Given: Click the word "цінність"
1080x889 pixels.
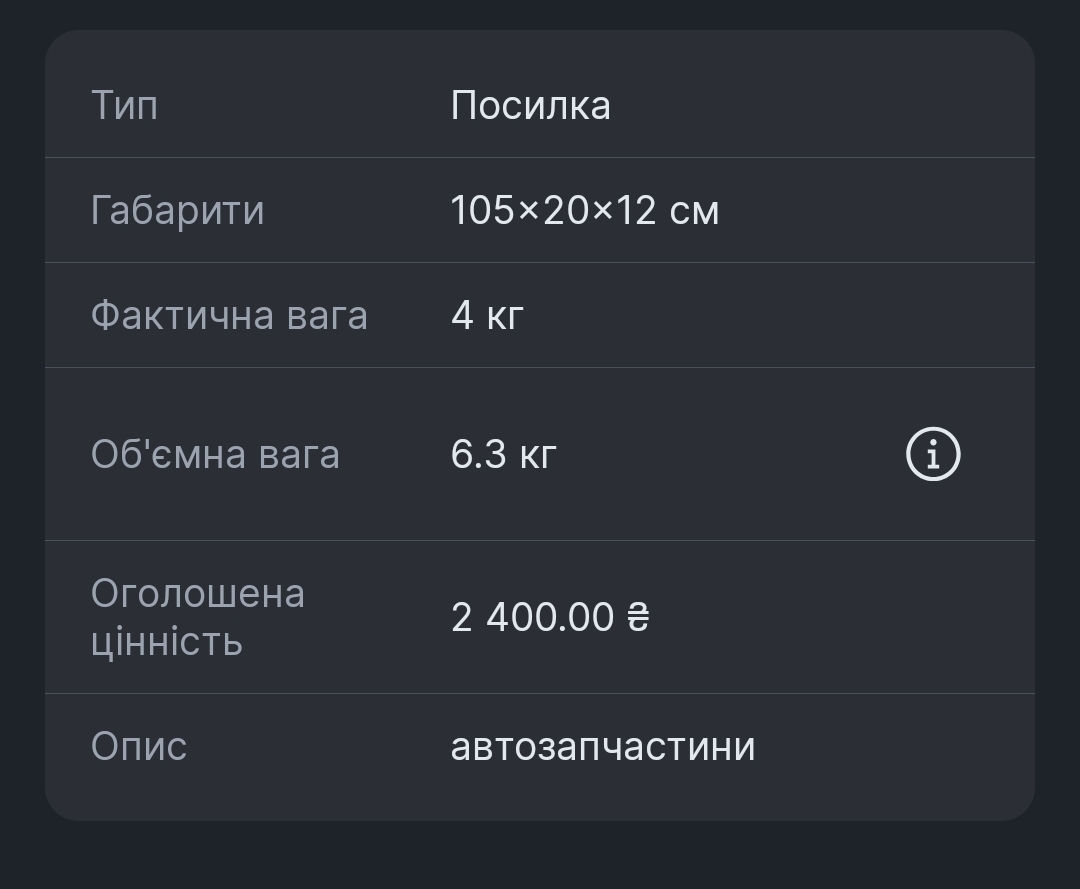Looking at the screenshot, I should point(166,641).
